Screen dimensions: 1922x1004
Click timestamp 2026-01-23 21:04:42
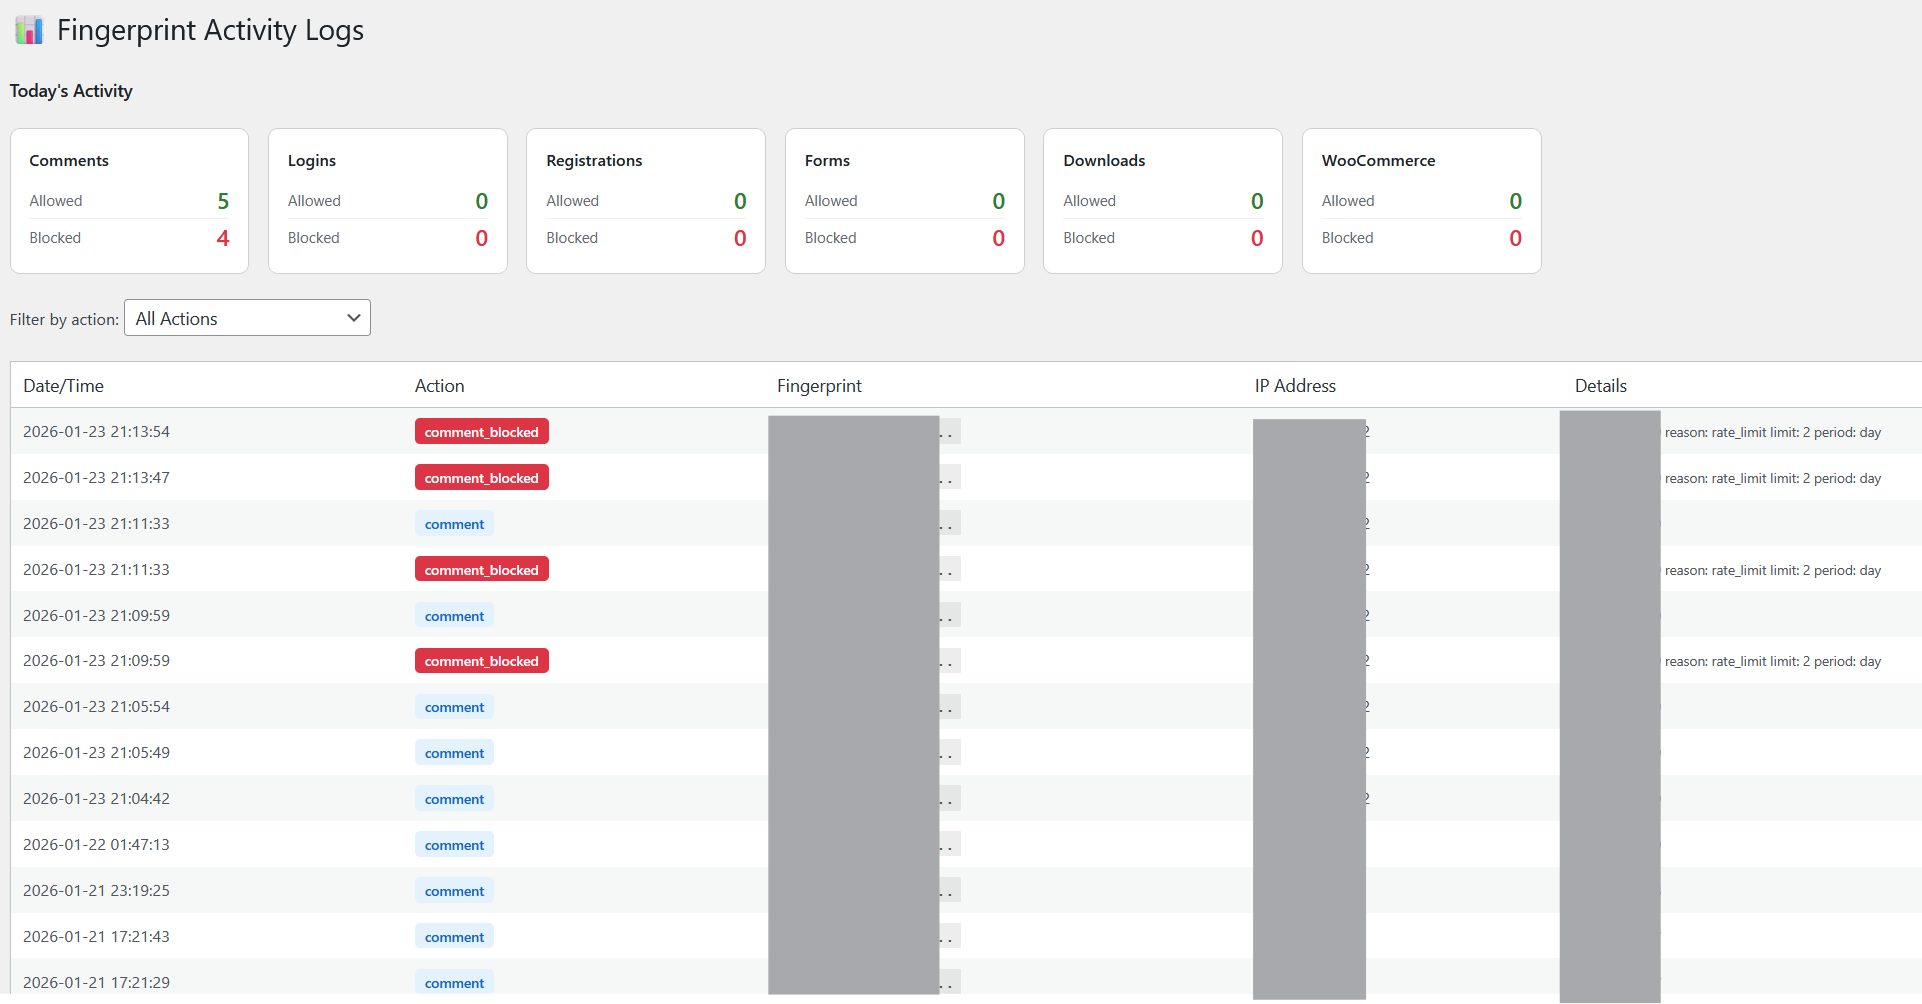[x=97, y=799]
